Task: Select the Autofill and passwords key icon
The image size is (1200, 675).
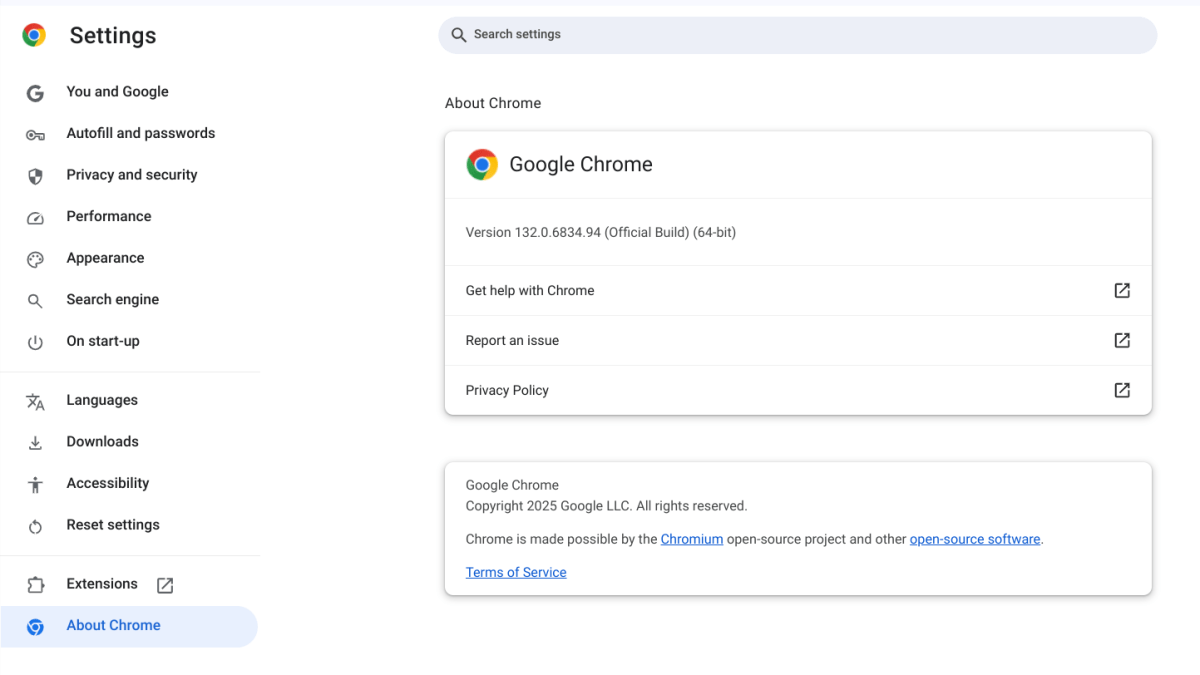Action: click(x=35, y=133)
